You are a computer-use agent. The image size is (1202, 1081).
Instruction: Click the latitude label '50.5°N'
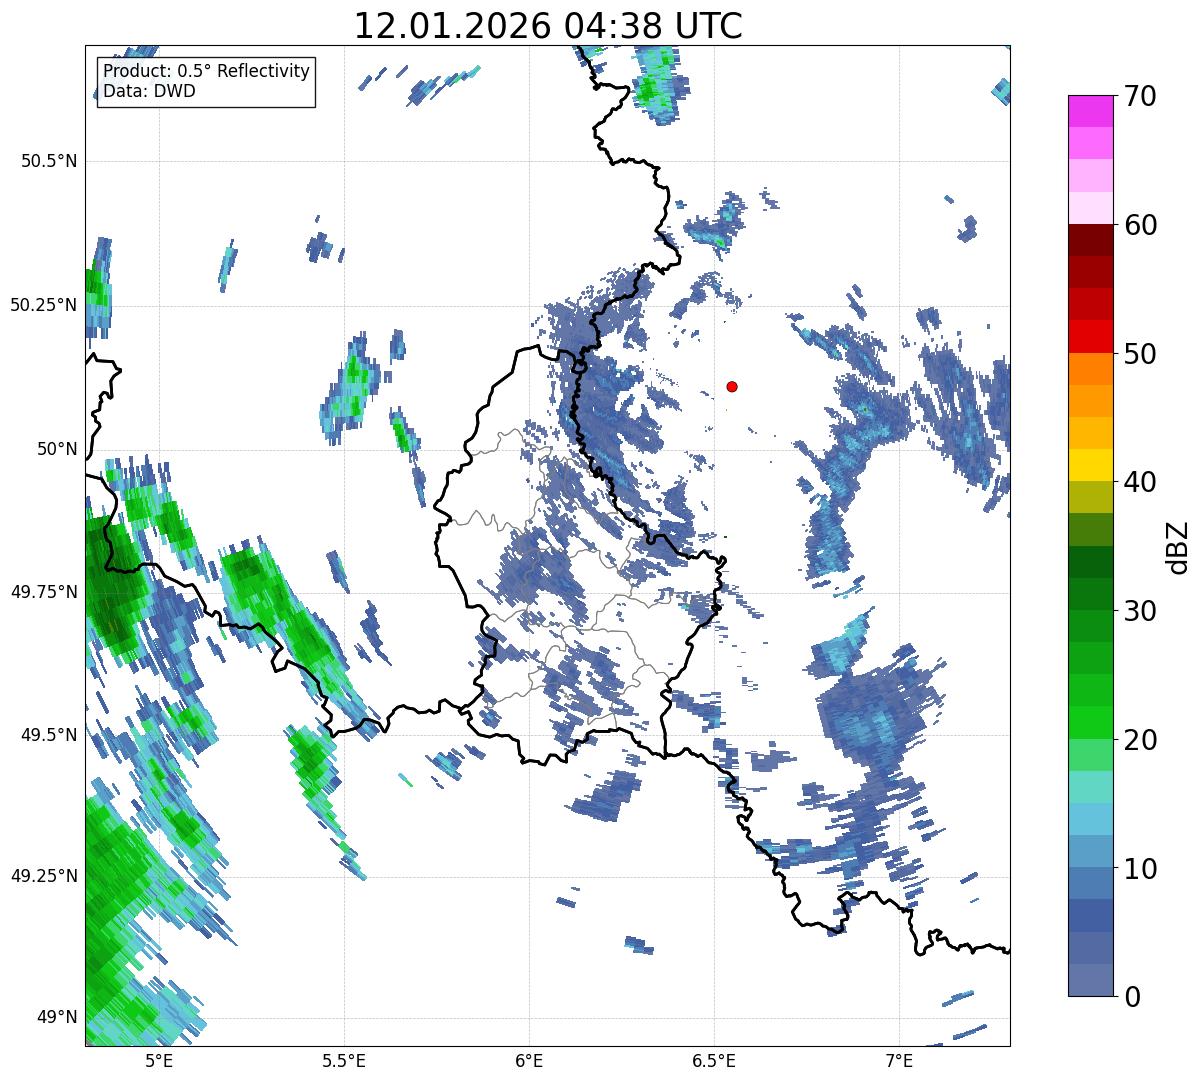pos(49,161)
